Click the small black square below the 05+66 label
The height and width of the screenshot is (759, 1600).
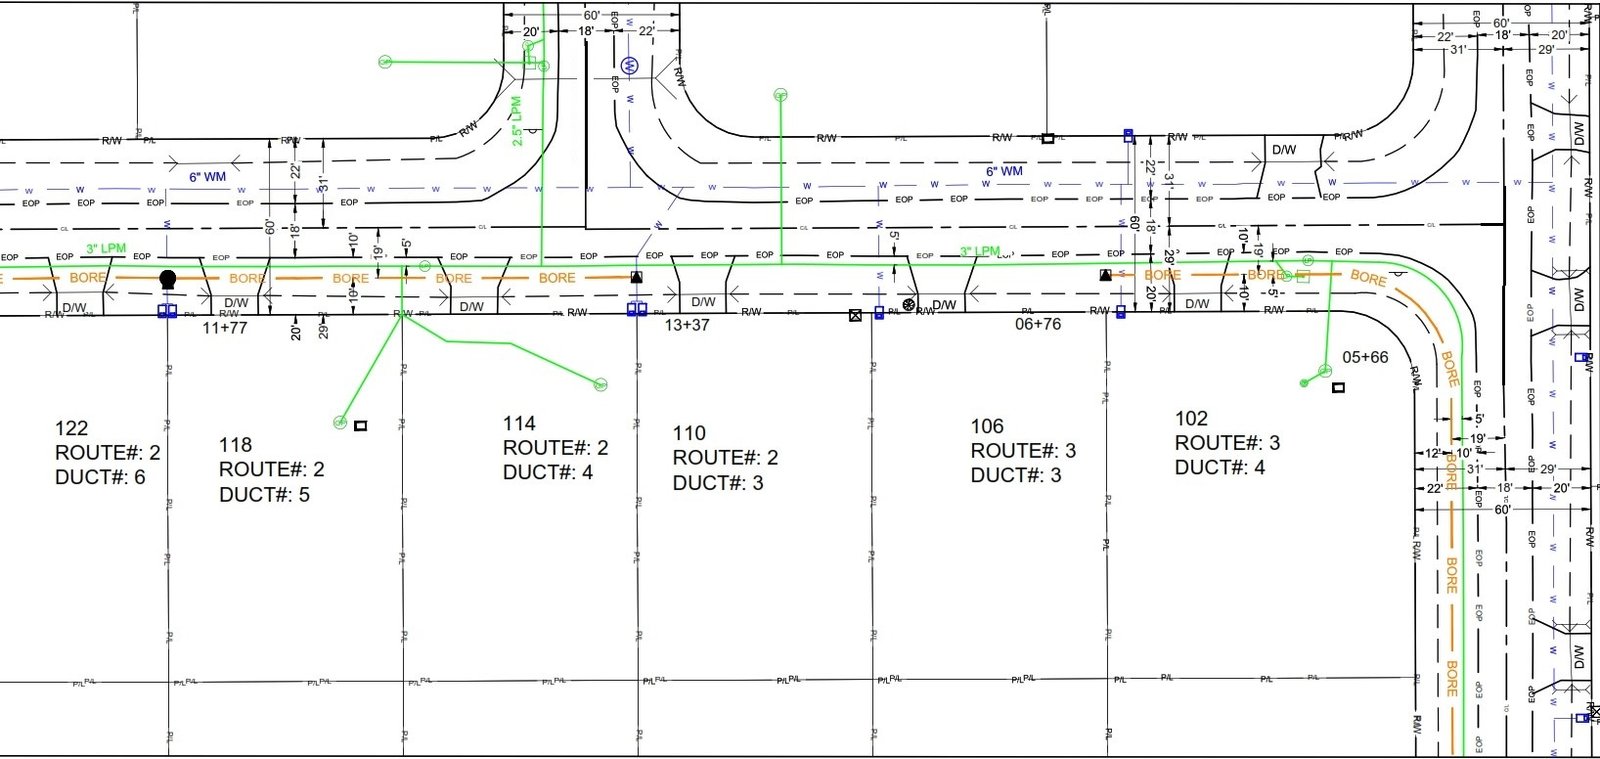(x=1339, y=388)
